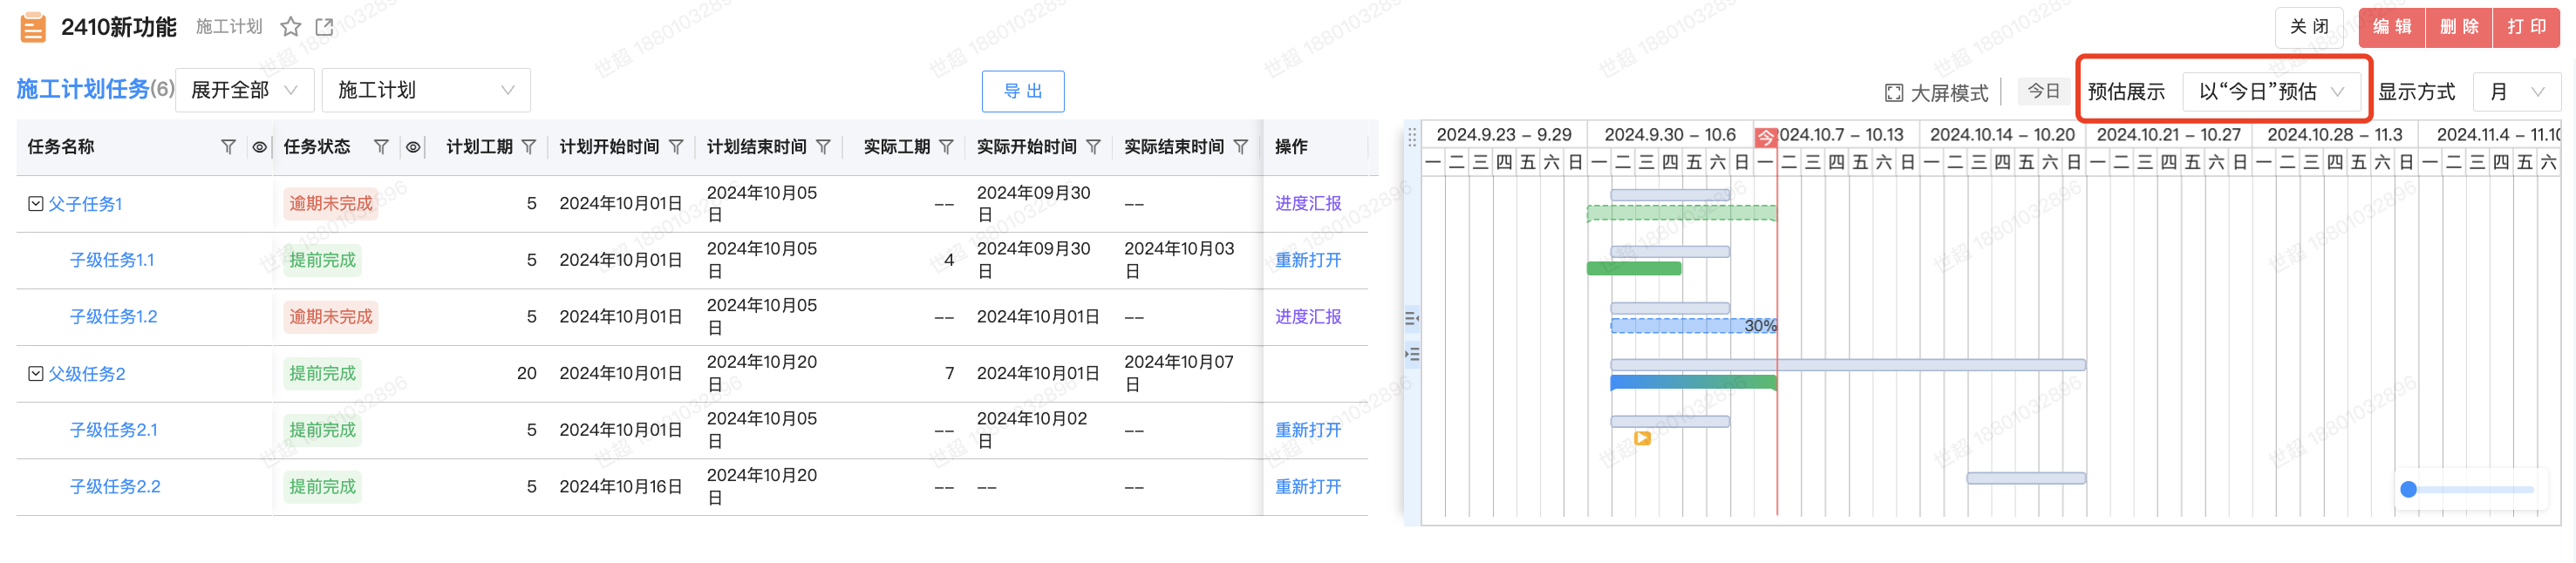Toggle eye visibility on 任务状态 column

coord(412,147)
